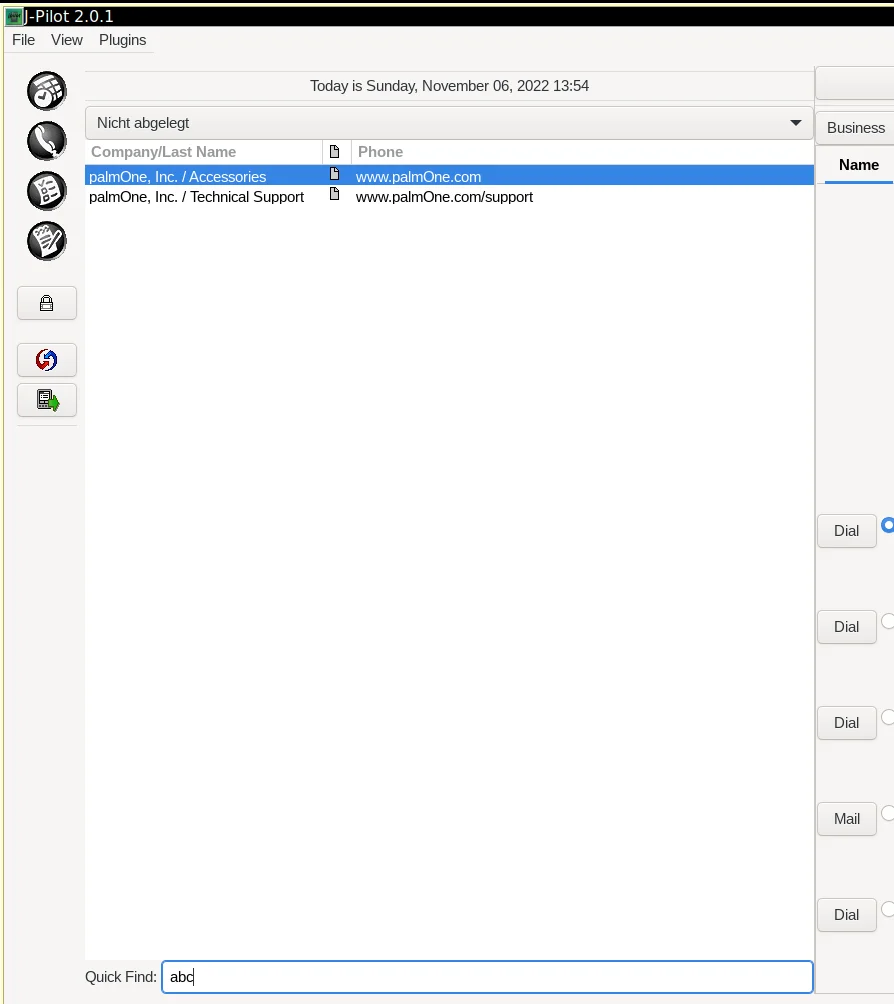894x1004 pixels.
Task: Click the backup handheld icon with green arrow
Action: (x=47, y=400)
